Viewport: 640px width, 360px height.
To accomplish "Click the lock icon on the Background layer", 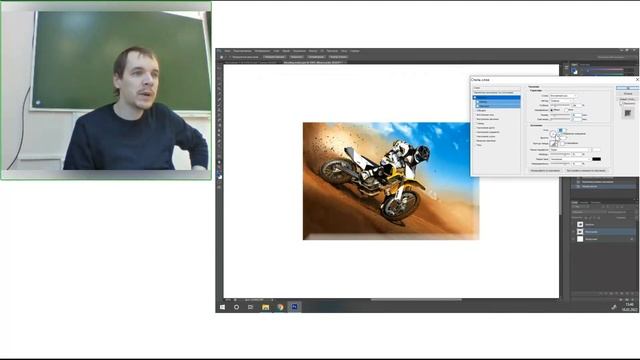I will [632, 239].
